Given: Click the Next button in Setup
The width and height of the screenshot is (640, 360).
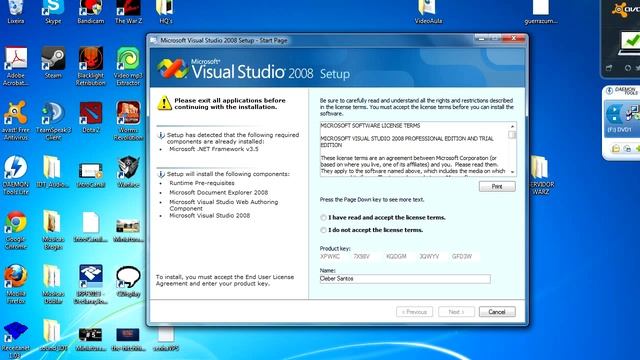Looking at the screenshot, I should [x=456, y=312].
